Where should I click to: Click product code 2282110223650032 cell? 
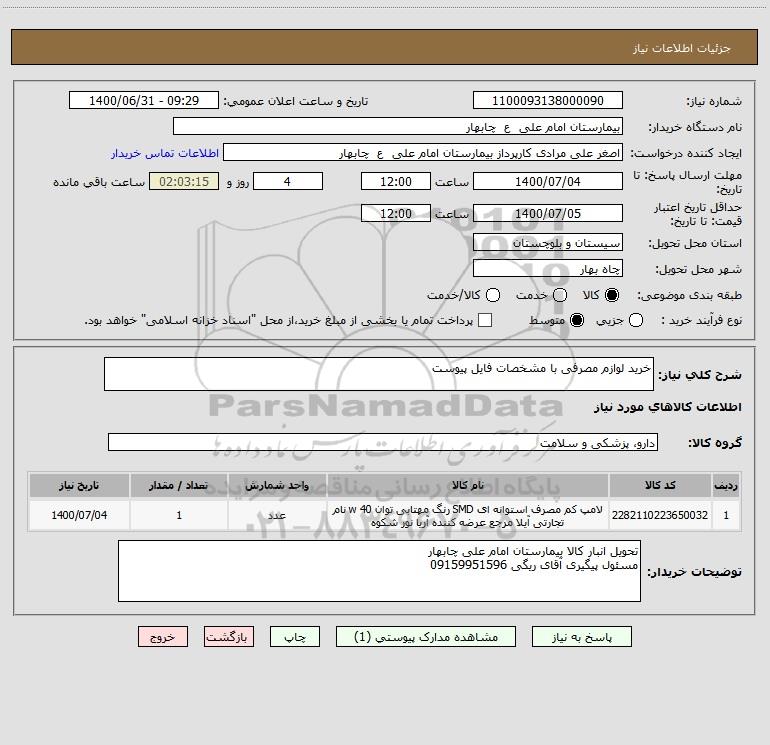(660, 515)
